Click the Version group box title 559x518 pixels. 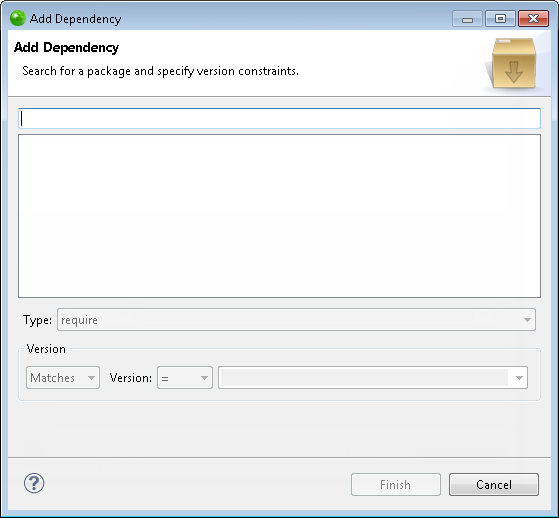pyautogui.click(x=46, y=349)
